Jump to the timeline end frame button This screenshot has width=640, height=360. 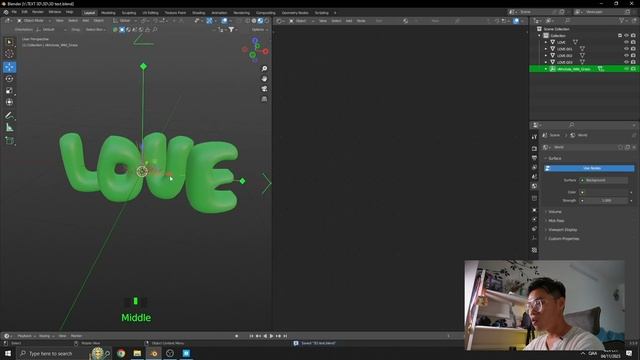[x=285, y=336]
